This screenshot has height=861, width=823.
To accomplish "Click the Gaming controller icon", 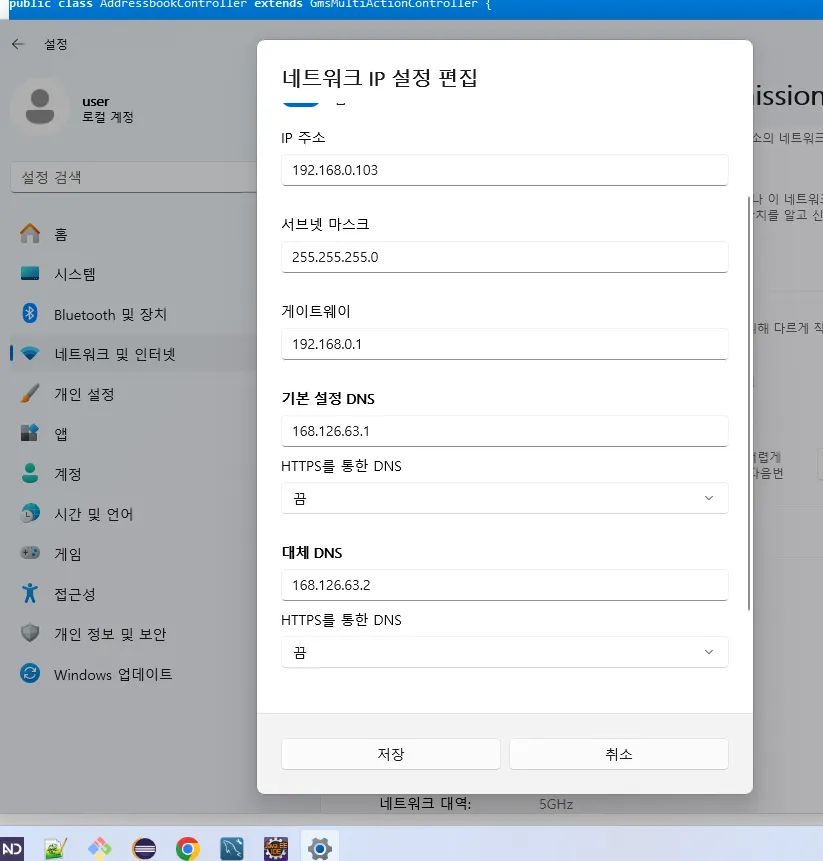I will tap(30, 553).
